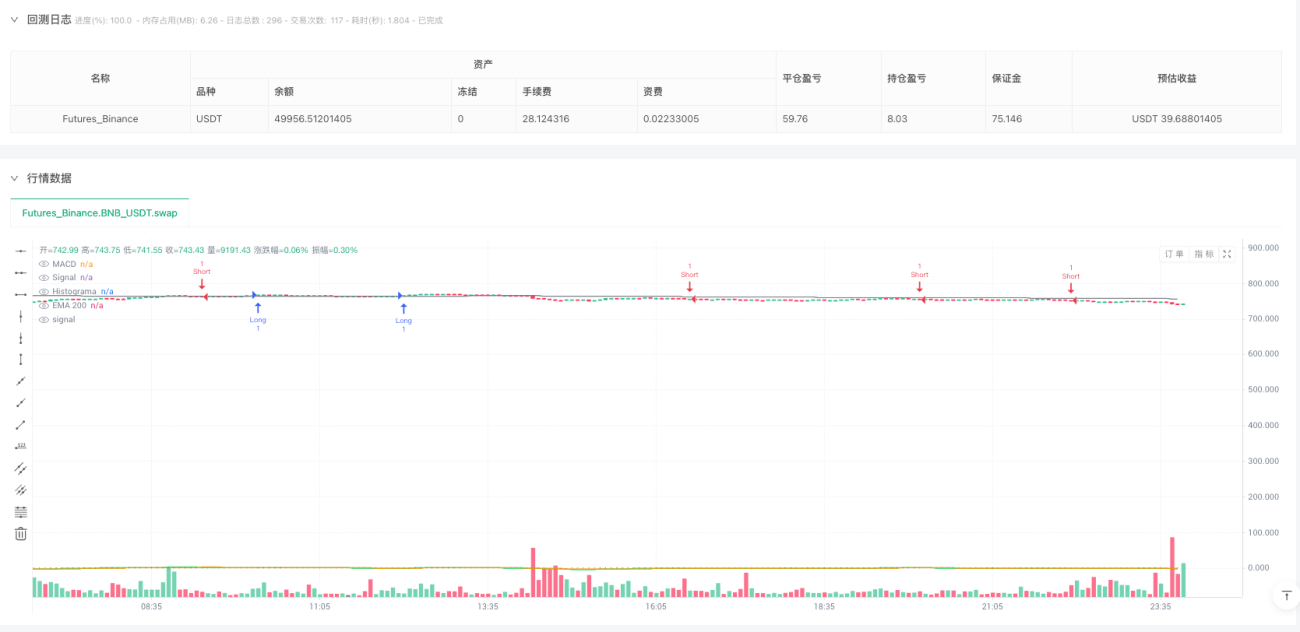
Task: Click the 资费 value 0.02233005
Action: [671, 119]
